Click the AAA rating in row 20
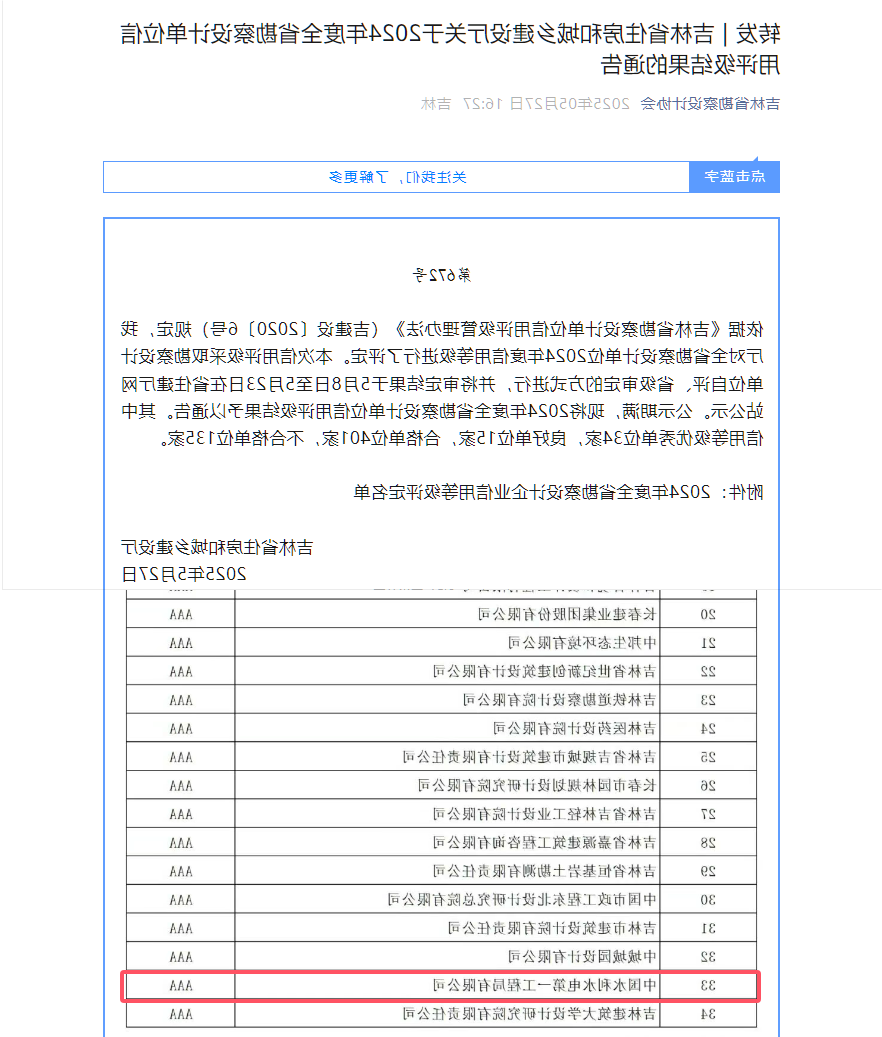 tap(180, 614)
